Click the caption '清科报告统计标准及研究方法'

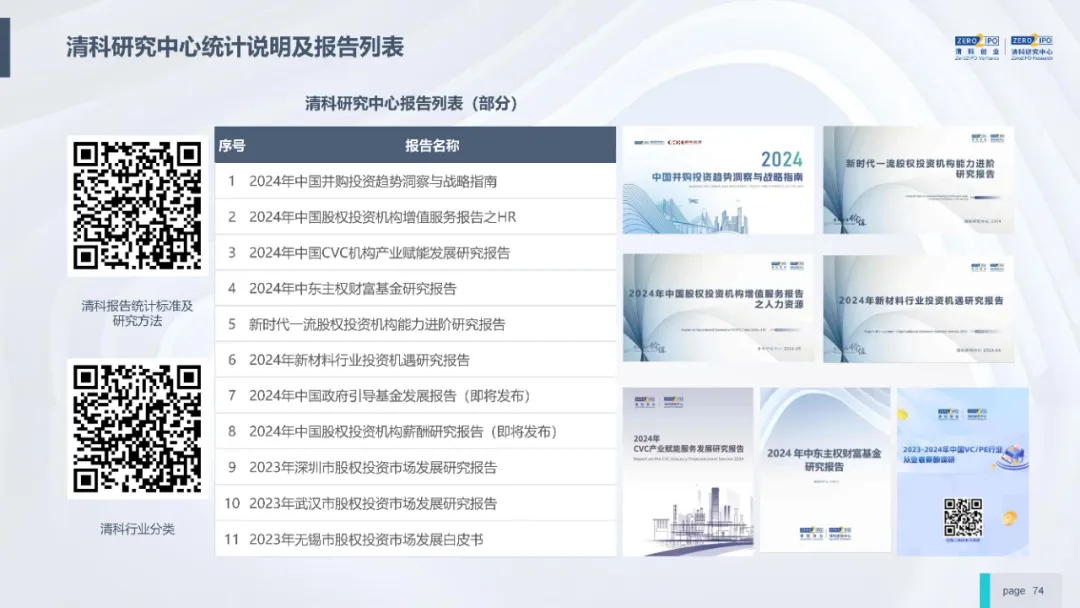coord(137,313)
